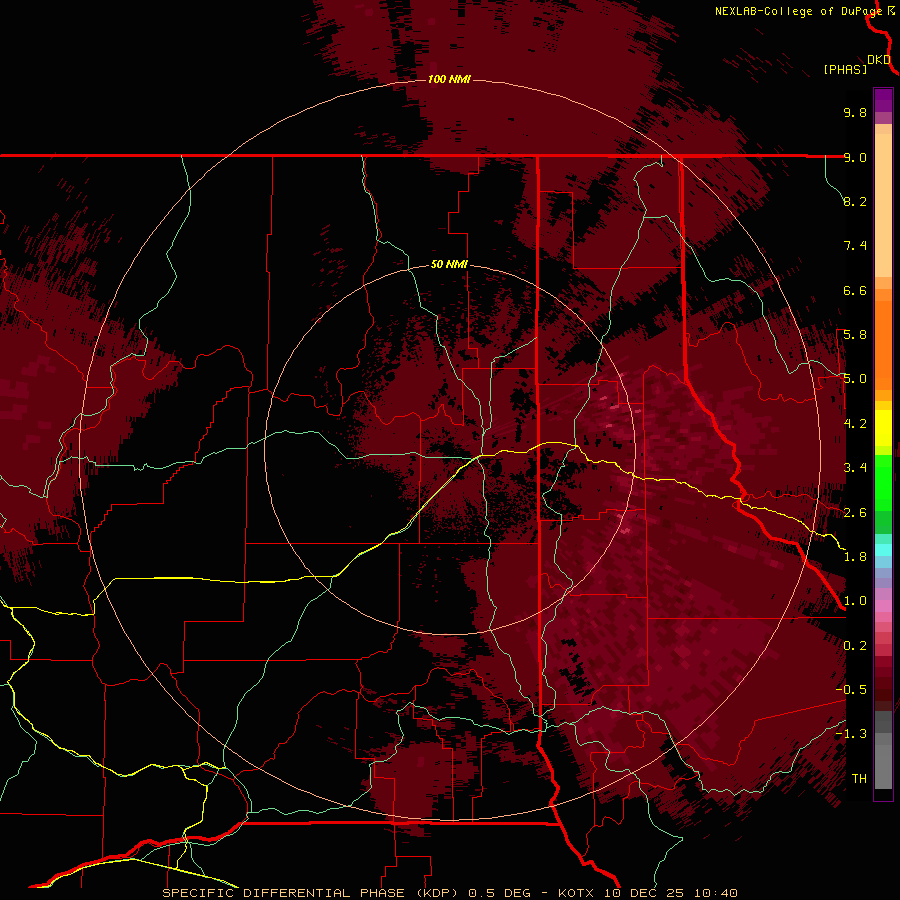The height and width of the screenshot is (900, 900).
Task: Click the '7.4' color scale label
Action: 855,246
